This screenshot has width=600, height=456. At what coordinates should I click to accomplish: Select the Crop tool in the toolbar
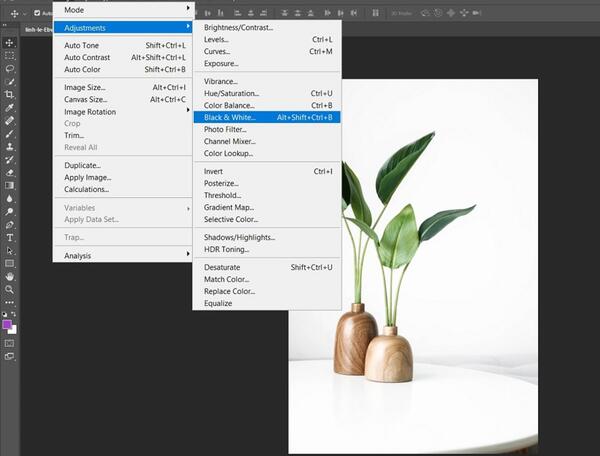tap(10, 94)
